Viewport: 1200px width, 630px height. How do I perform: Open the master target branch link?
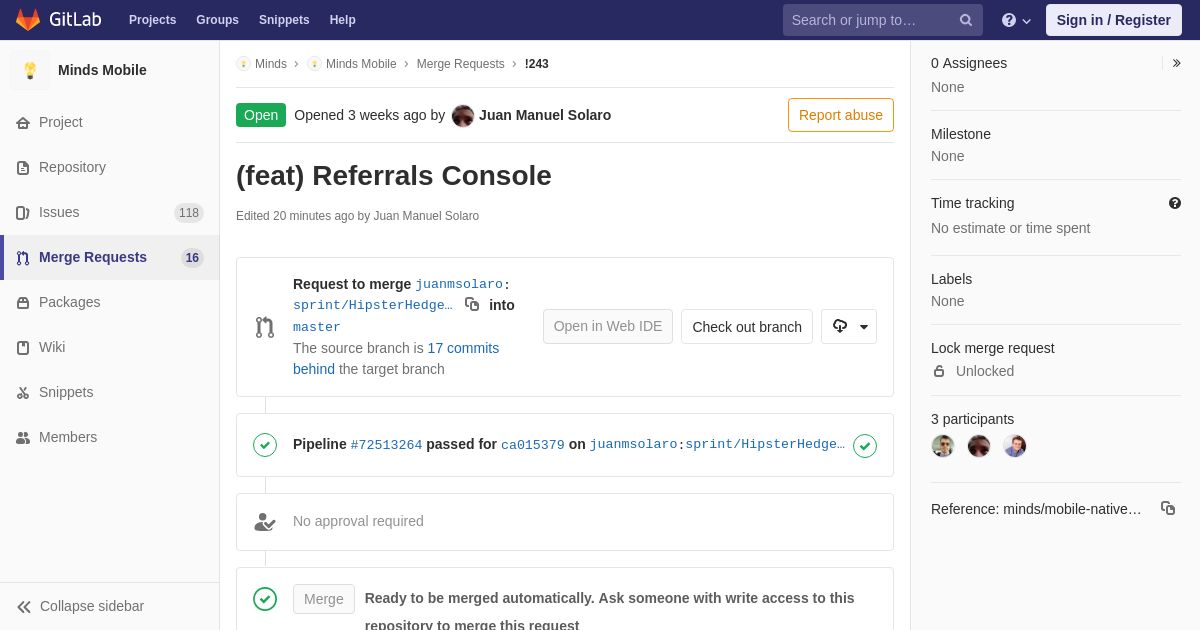tap(317, 327)
